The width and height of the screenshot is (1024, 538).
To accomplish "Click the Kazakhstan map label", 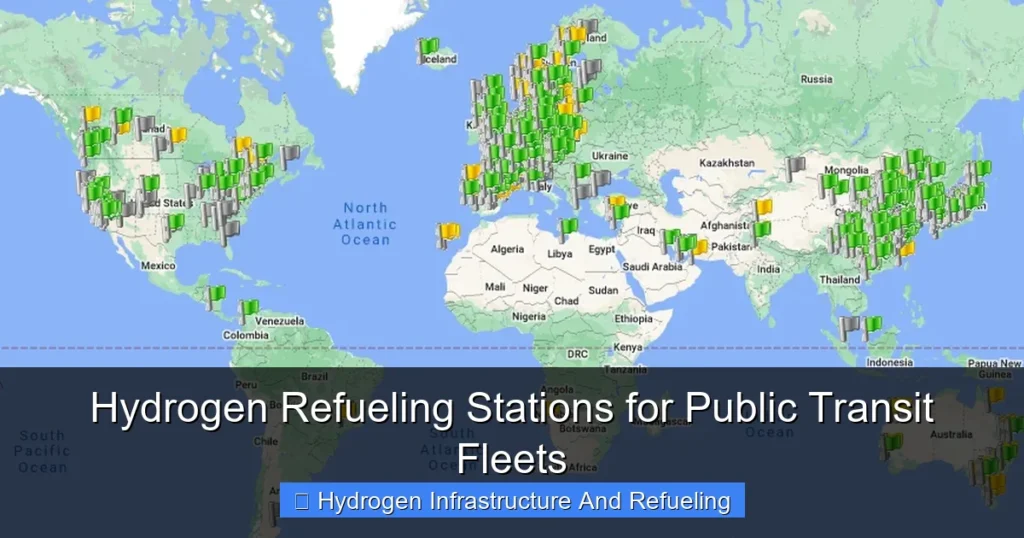I will [x=726, y=163].
